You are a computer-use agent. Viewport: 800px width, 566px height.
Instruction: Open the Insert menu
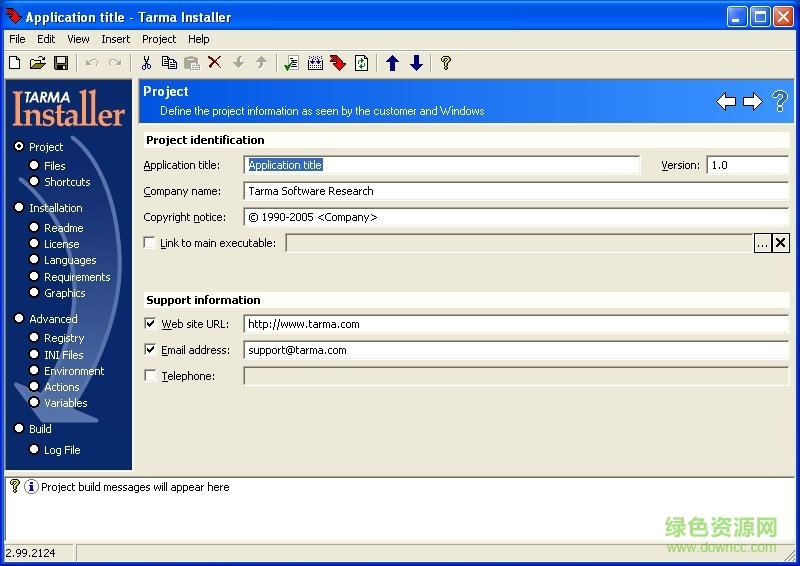pyautogui.click(x=115, y=39)
